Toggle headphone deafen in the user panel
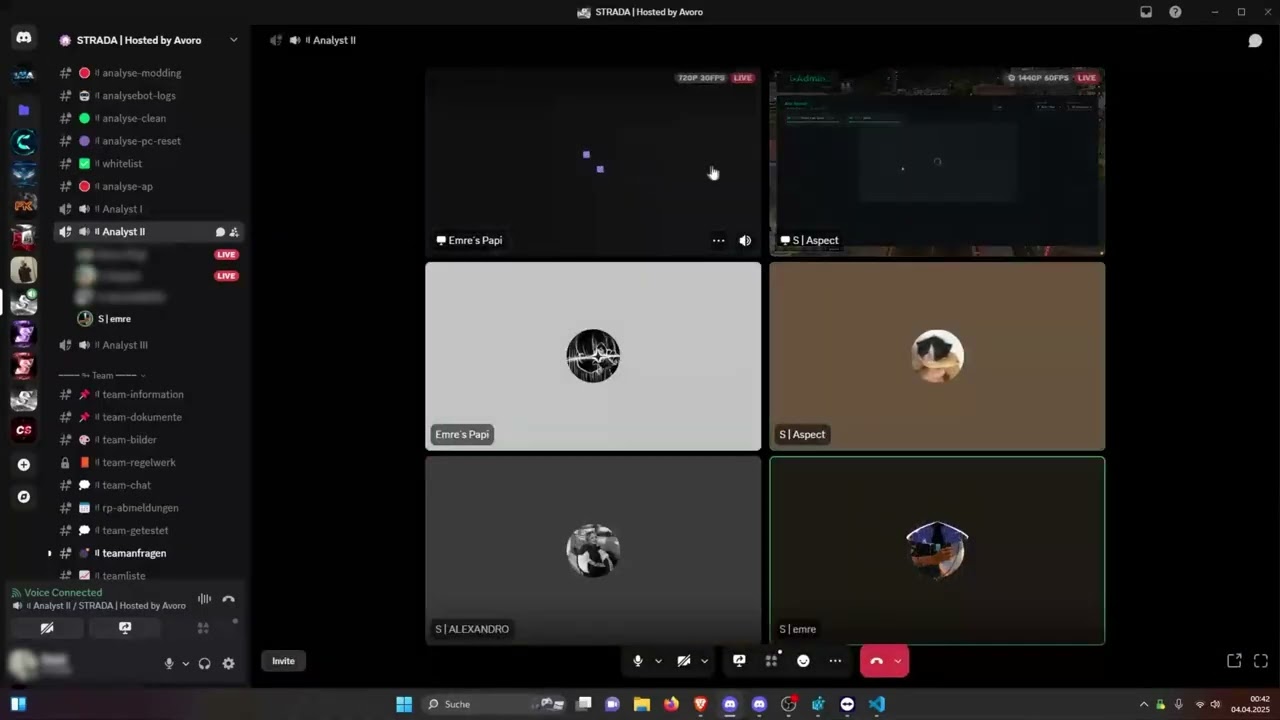1280x720 pixels. pyautogui.click(x=204, y=663)
